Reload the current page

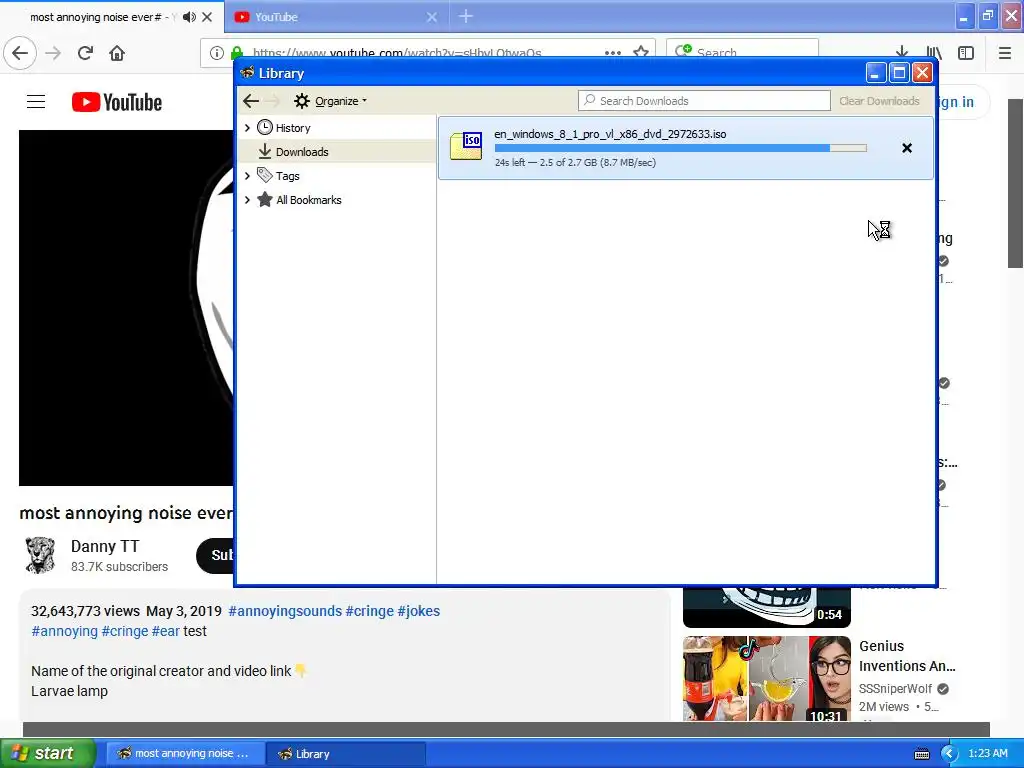pos(85,53)
